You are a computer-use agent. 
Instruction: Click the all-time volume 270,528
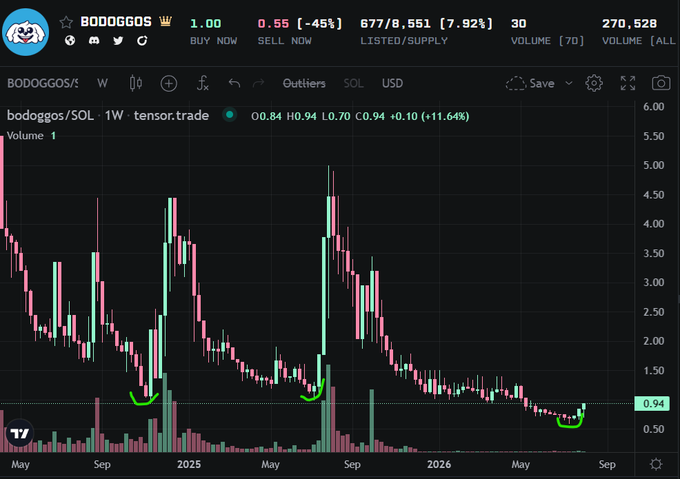click(x=629, y=23)
